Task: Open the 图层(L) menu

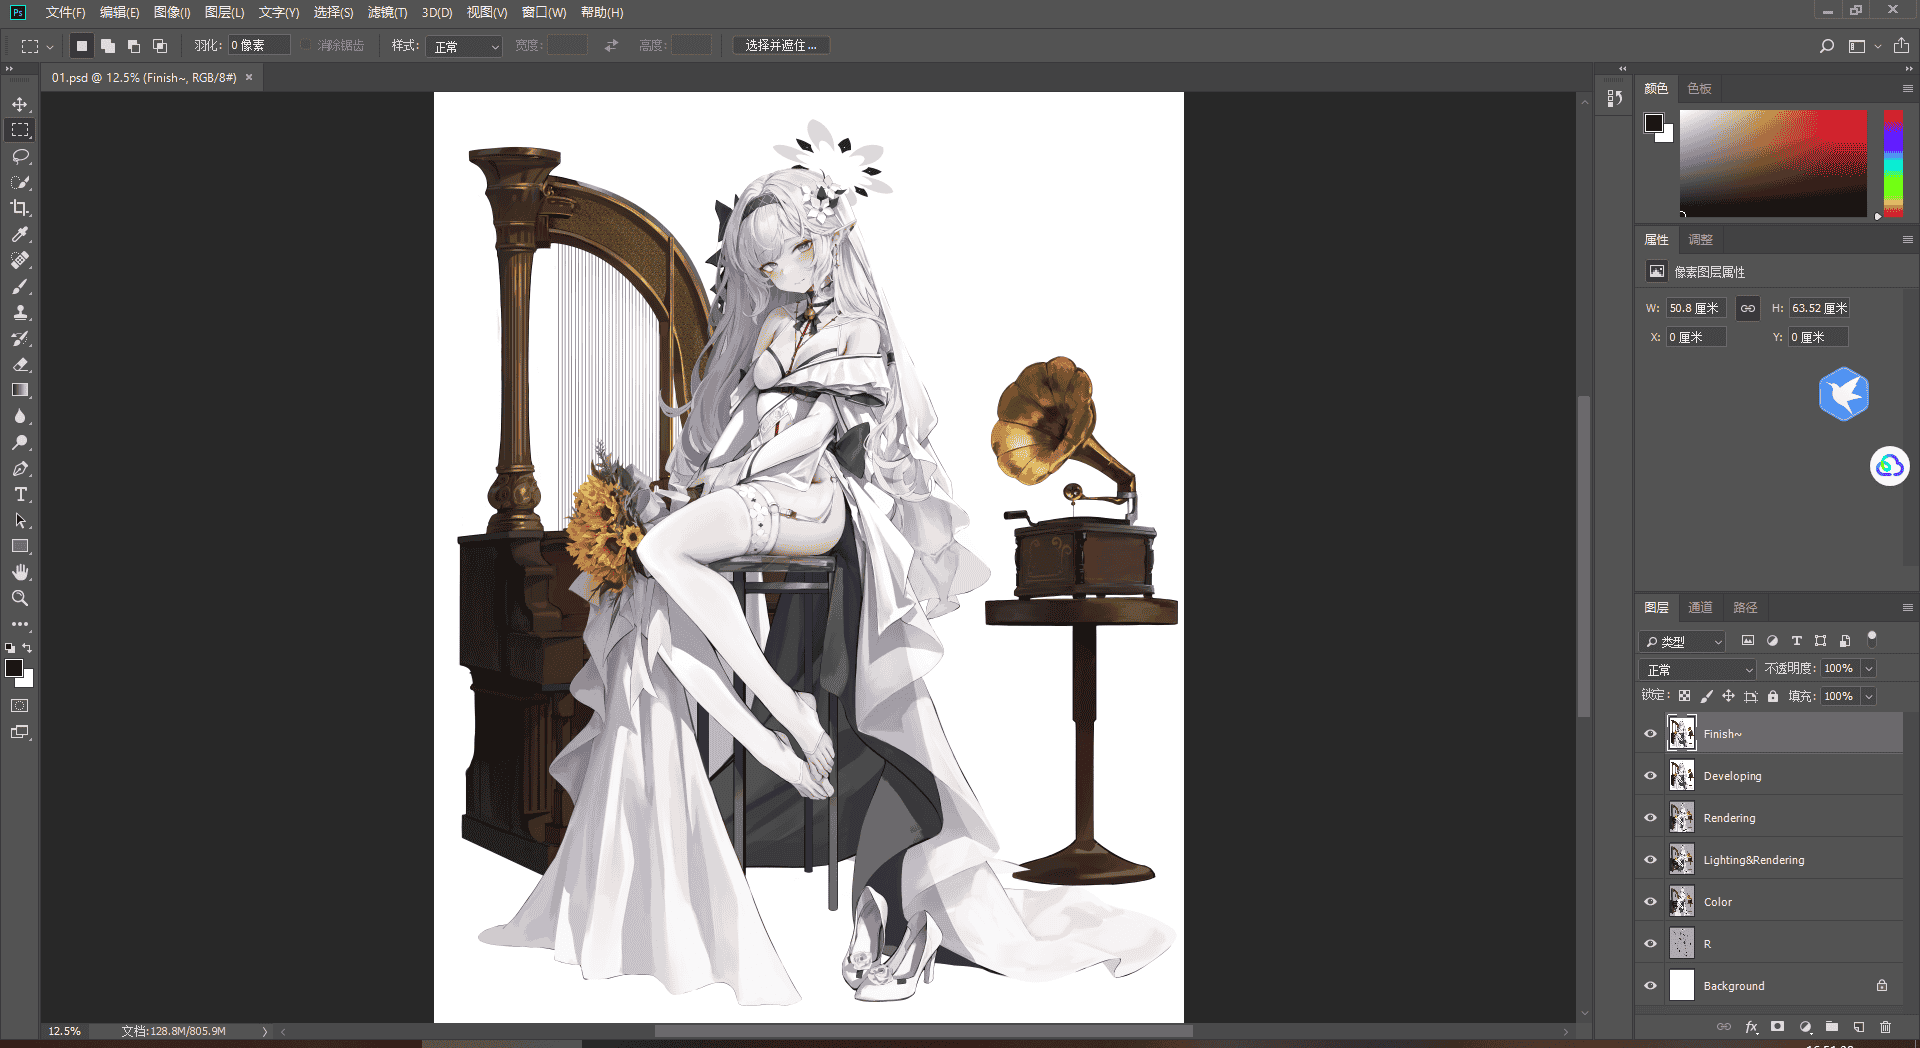Action: tap(224, 13)
